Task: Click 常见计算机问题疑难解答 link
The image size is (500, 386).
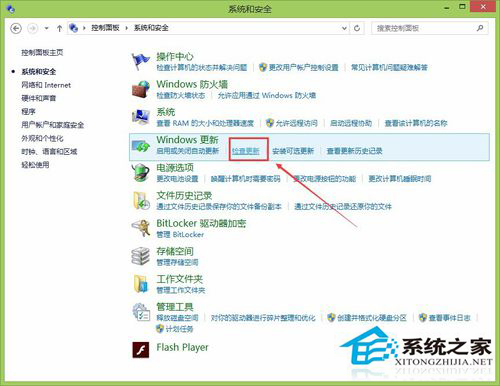Action: click(389, 68)
